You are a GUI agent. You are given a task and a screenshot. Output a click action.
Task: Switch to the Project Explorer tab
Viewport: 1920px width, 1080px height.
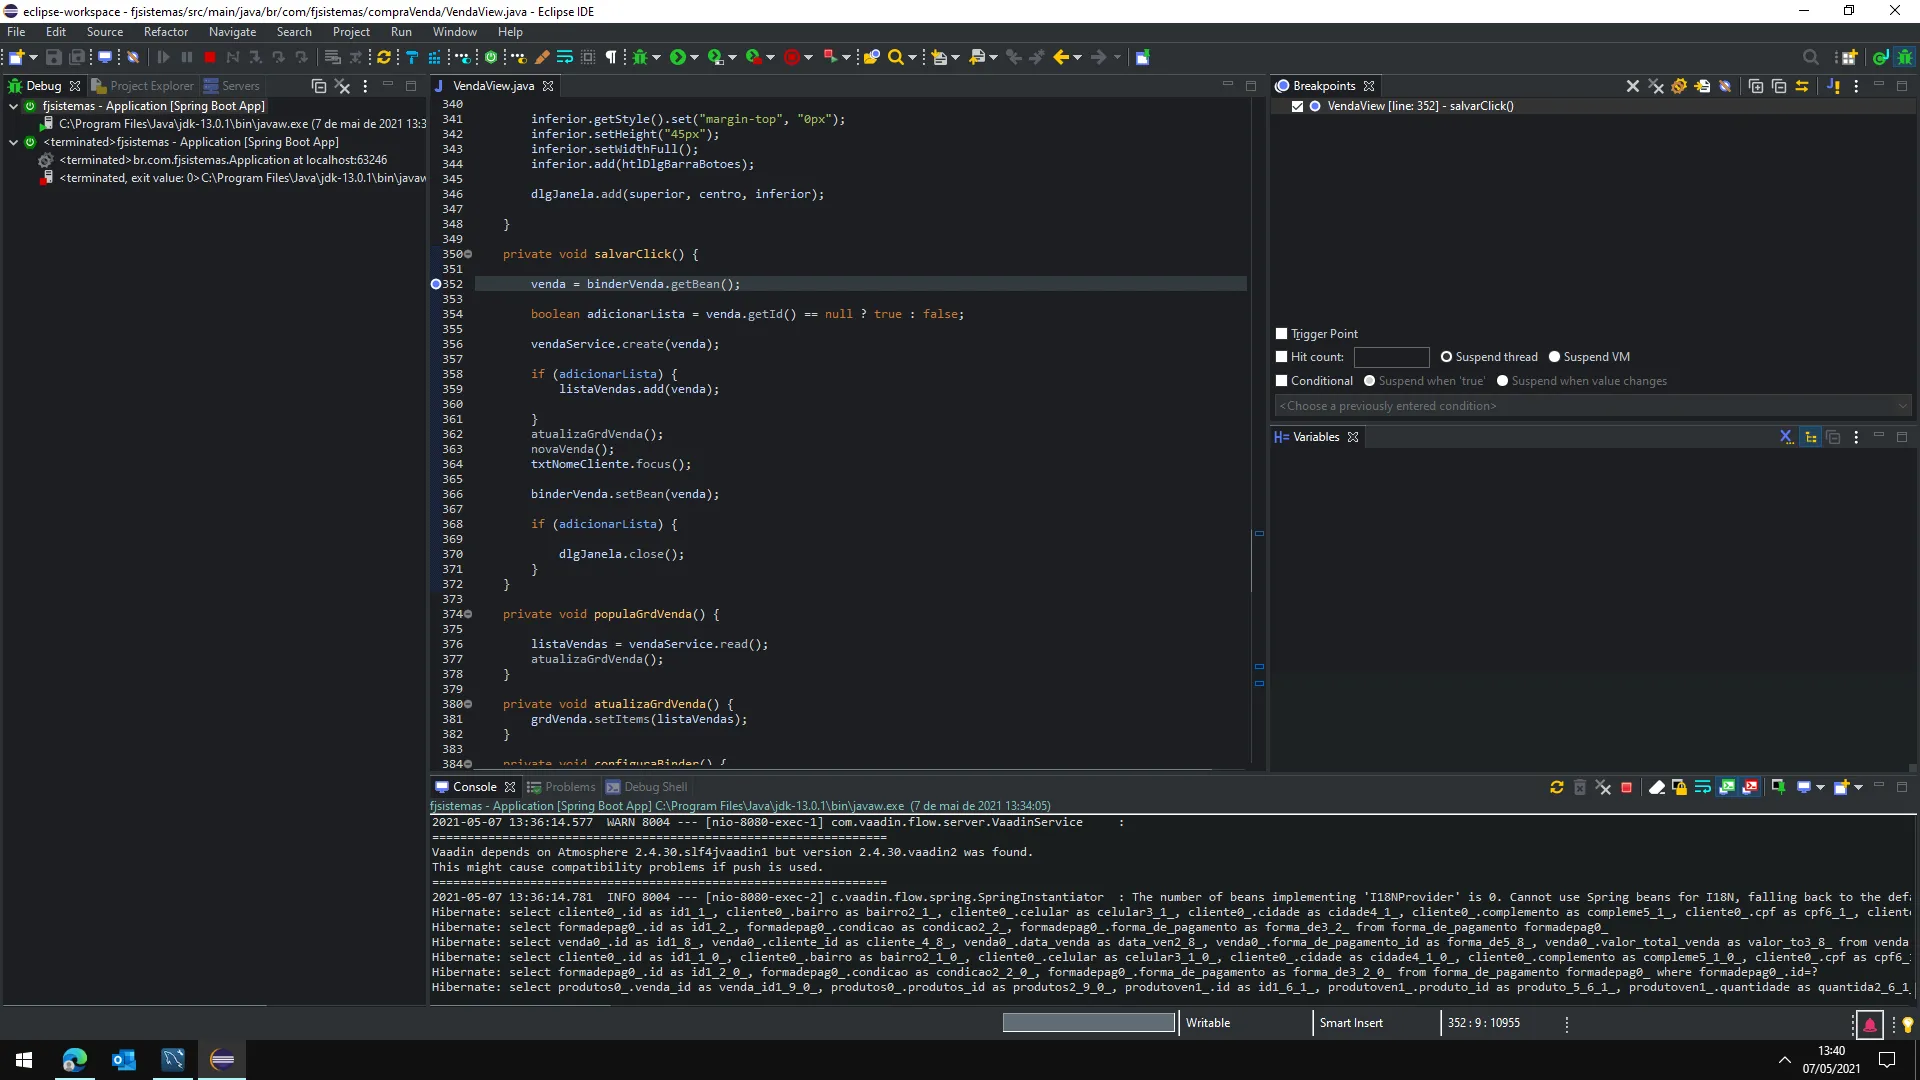(x=151, y=87)
